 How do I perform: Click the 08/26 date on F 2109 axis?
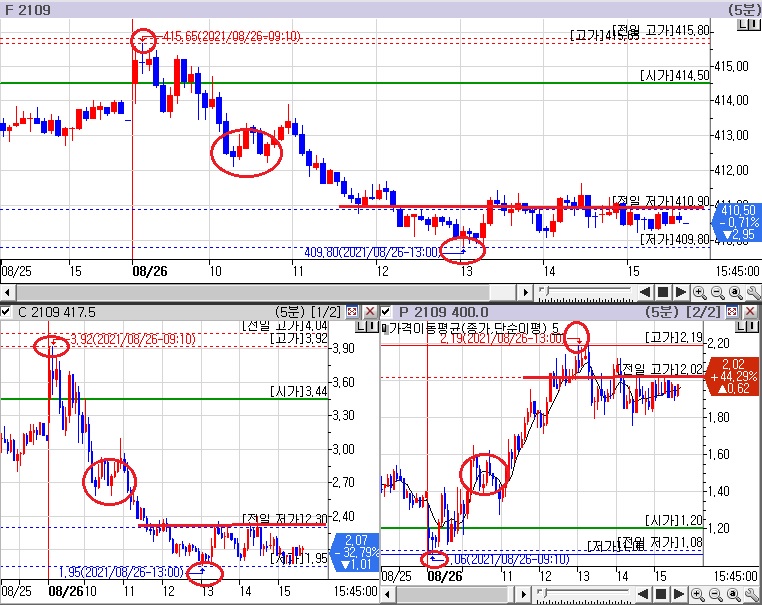[150, 271]
